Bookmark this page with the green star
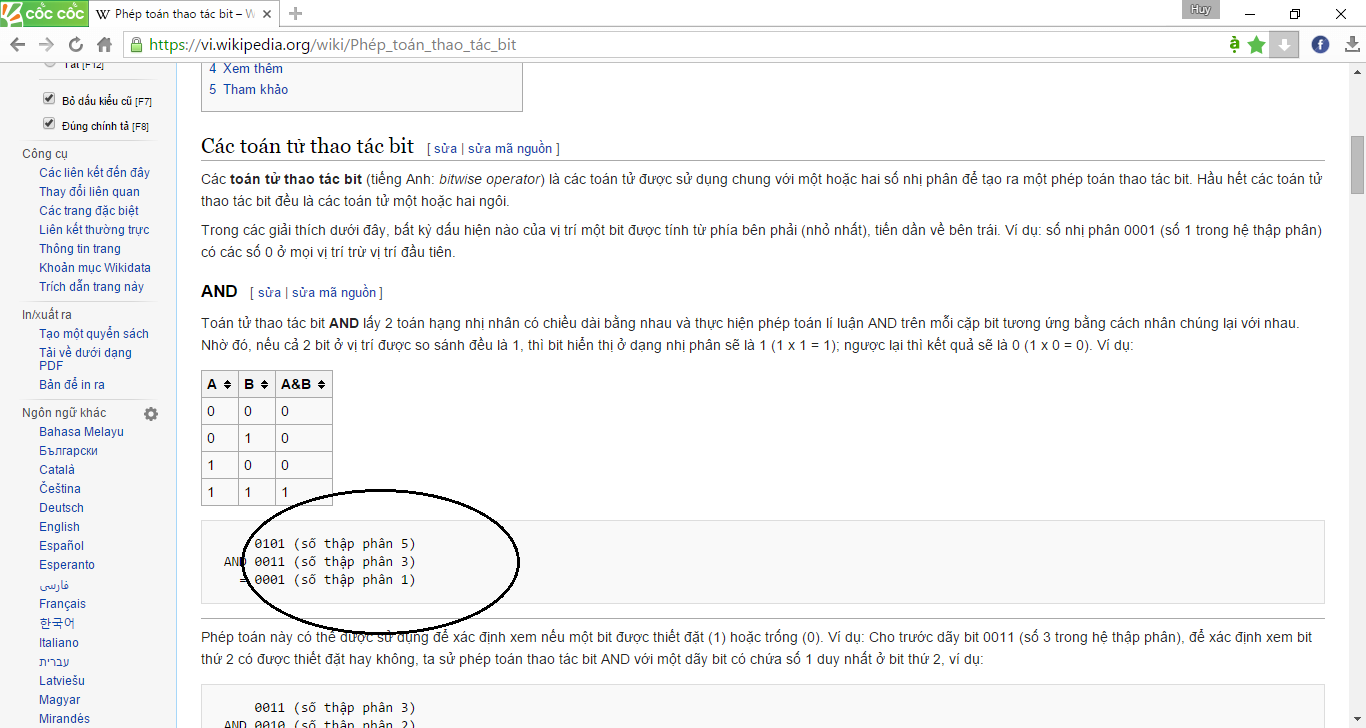This screenshot has height=728, width=1366. (1256, 45)
